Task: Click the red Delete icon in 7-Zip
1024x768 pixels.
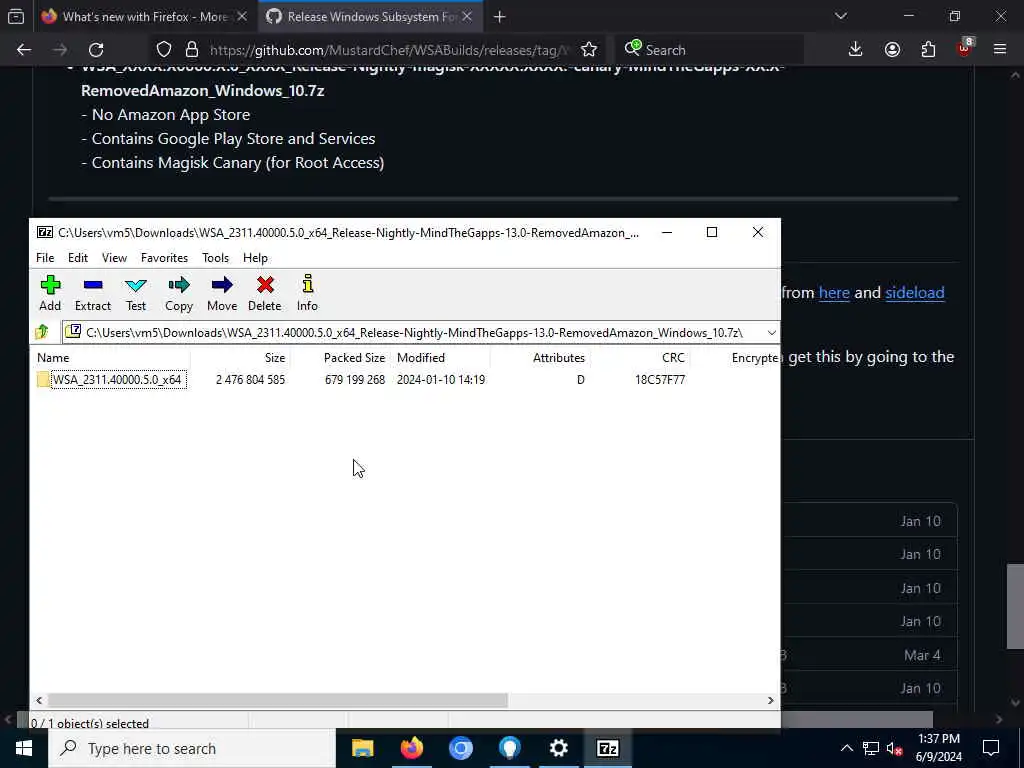Action: (x=264, y=293)
